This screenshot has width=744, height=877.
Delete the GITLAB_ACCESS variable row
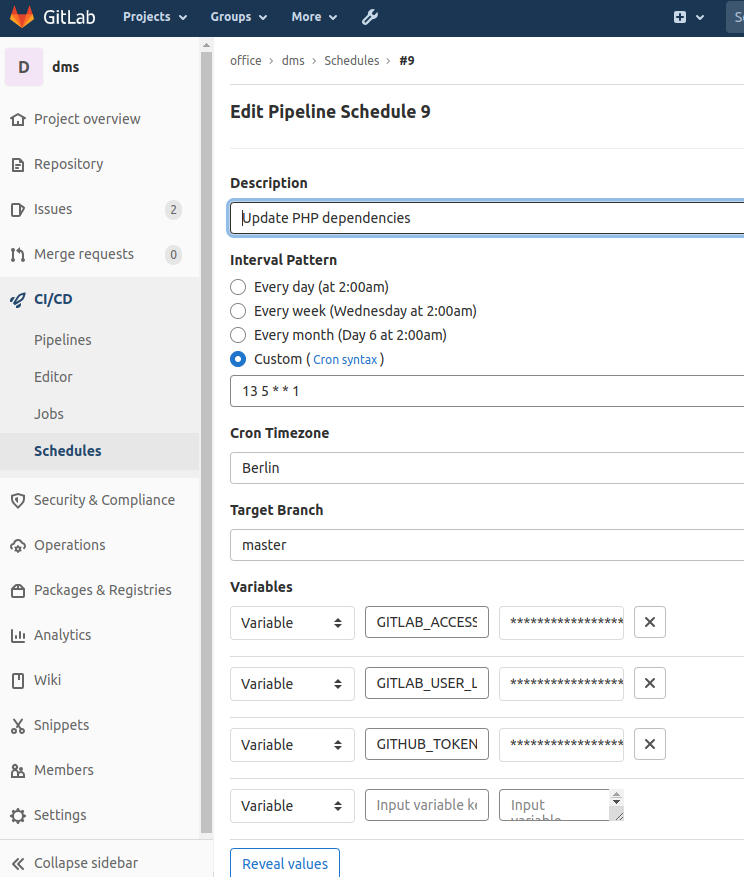click(649, 622)
